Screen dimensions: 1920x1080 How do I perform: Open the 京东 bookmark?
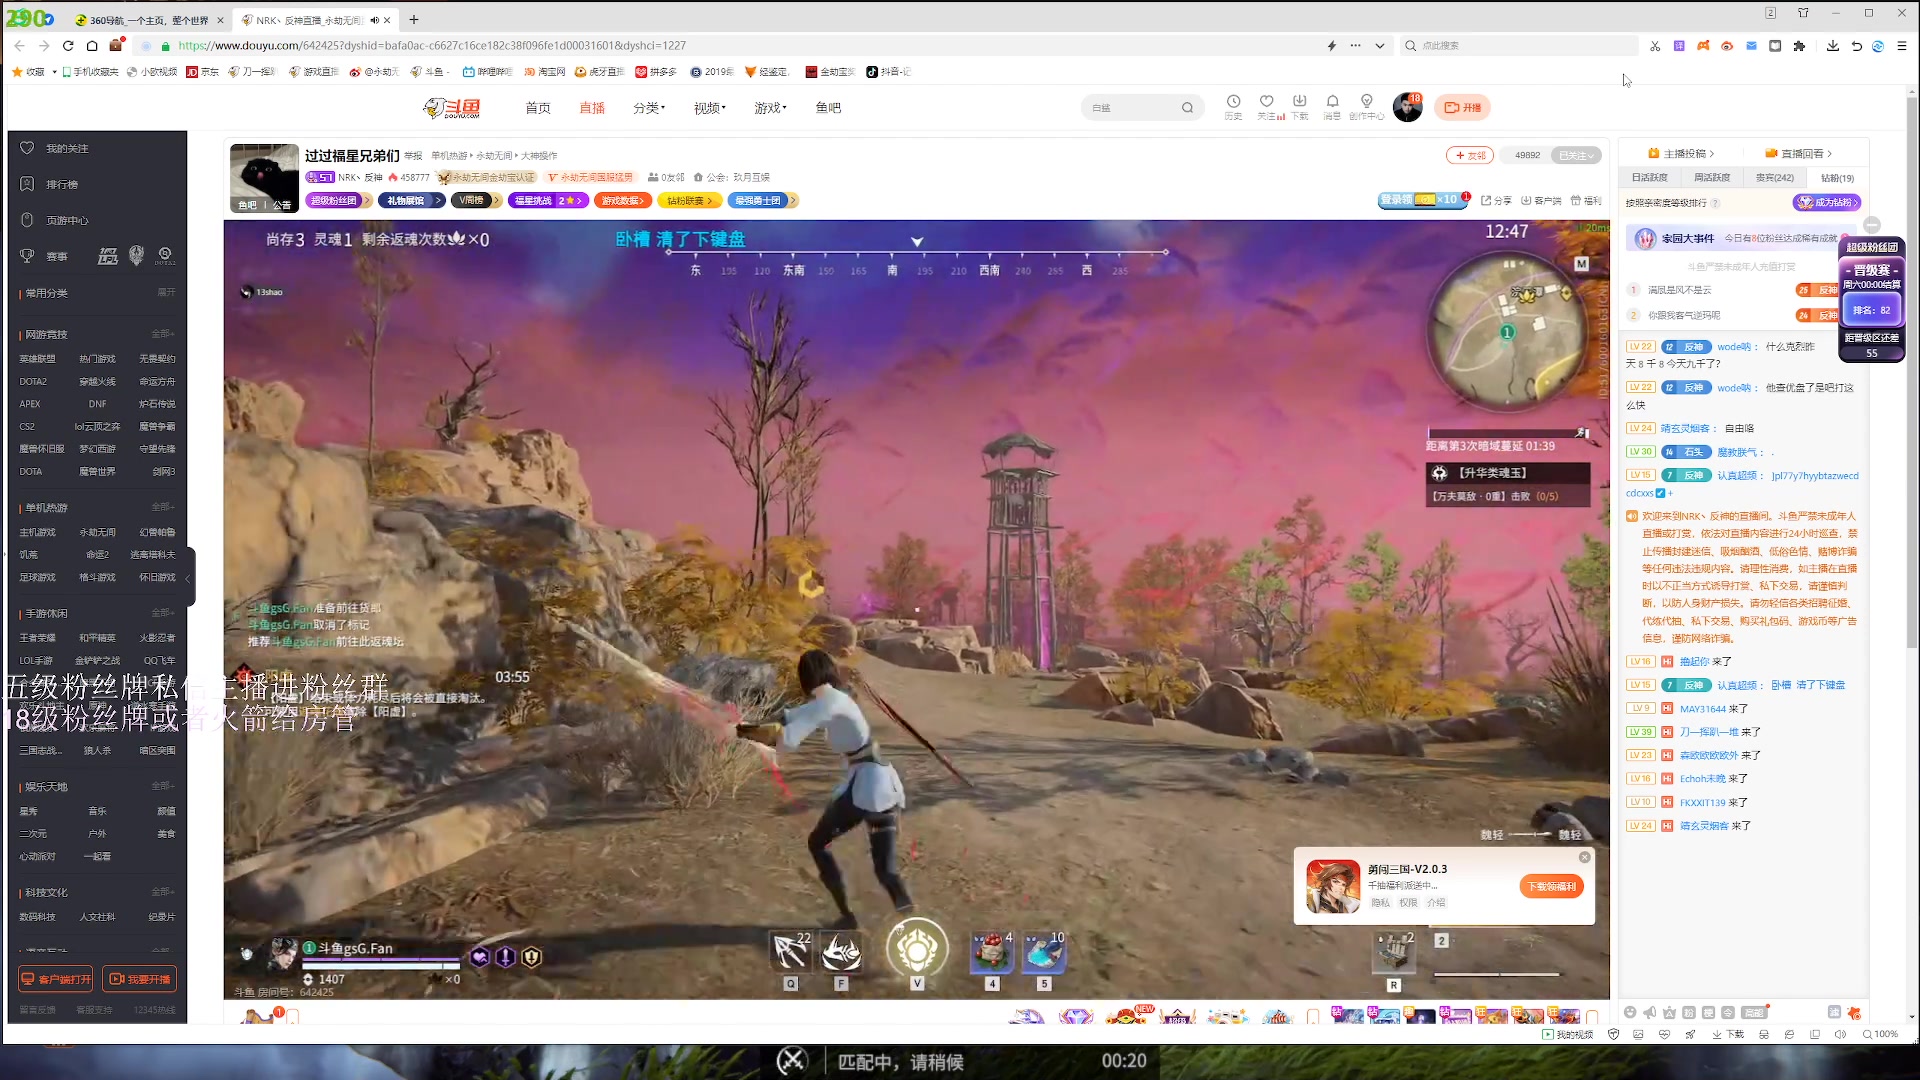(x=203, y=72)
